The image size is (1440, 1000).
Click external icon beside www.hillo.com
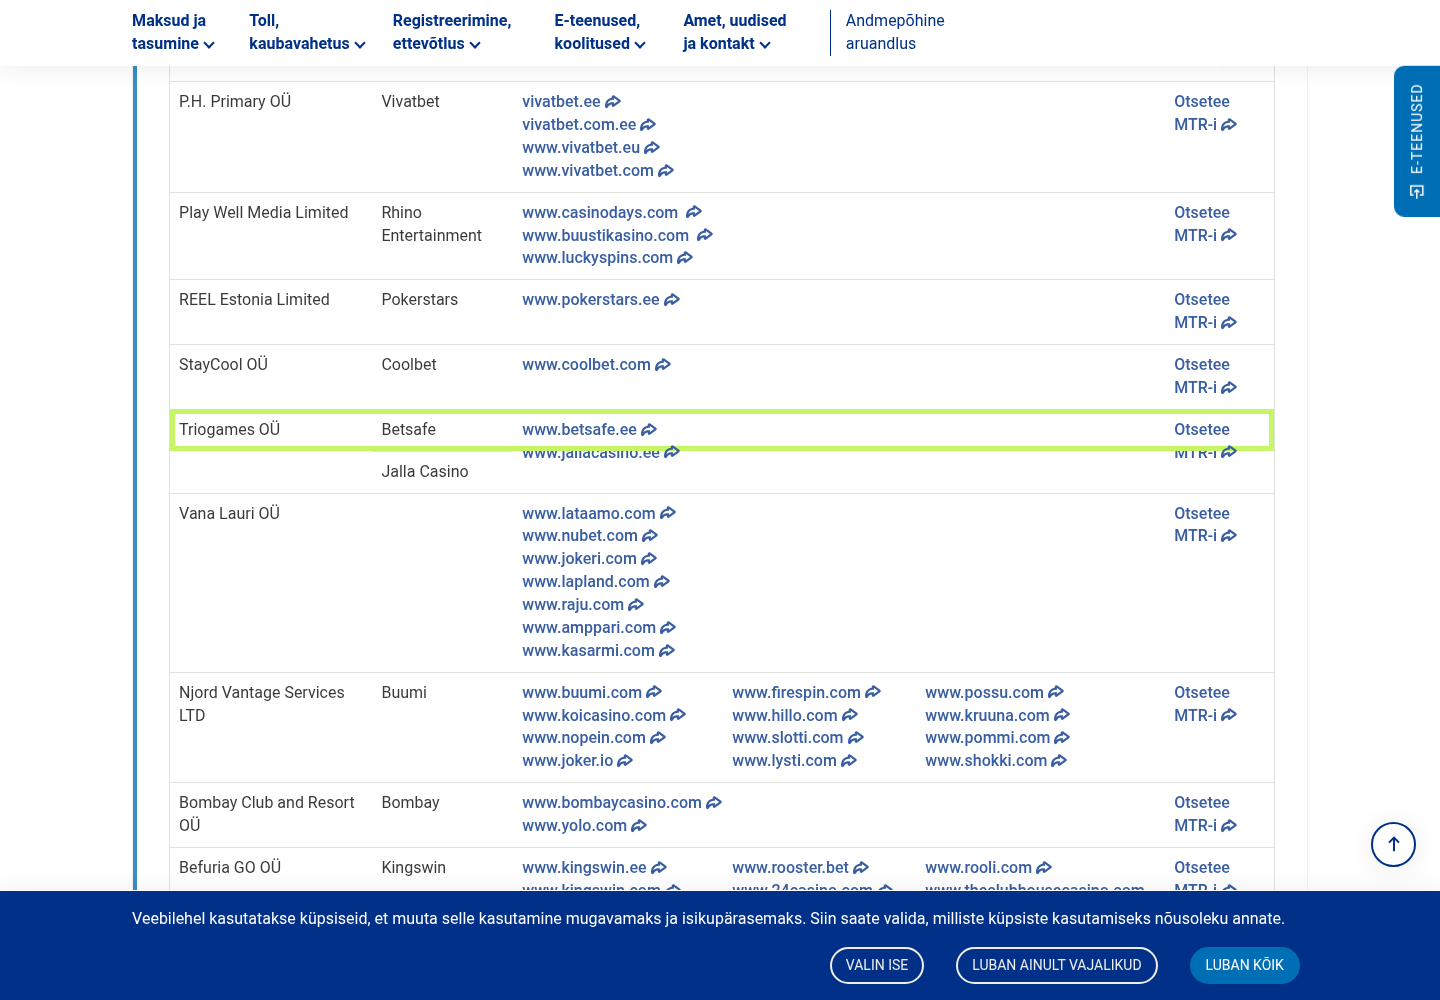[850, 716]
